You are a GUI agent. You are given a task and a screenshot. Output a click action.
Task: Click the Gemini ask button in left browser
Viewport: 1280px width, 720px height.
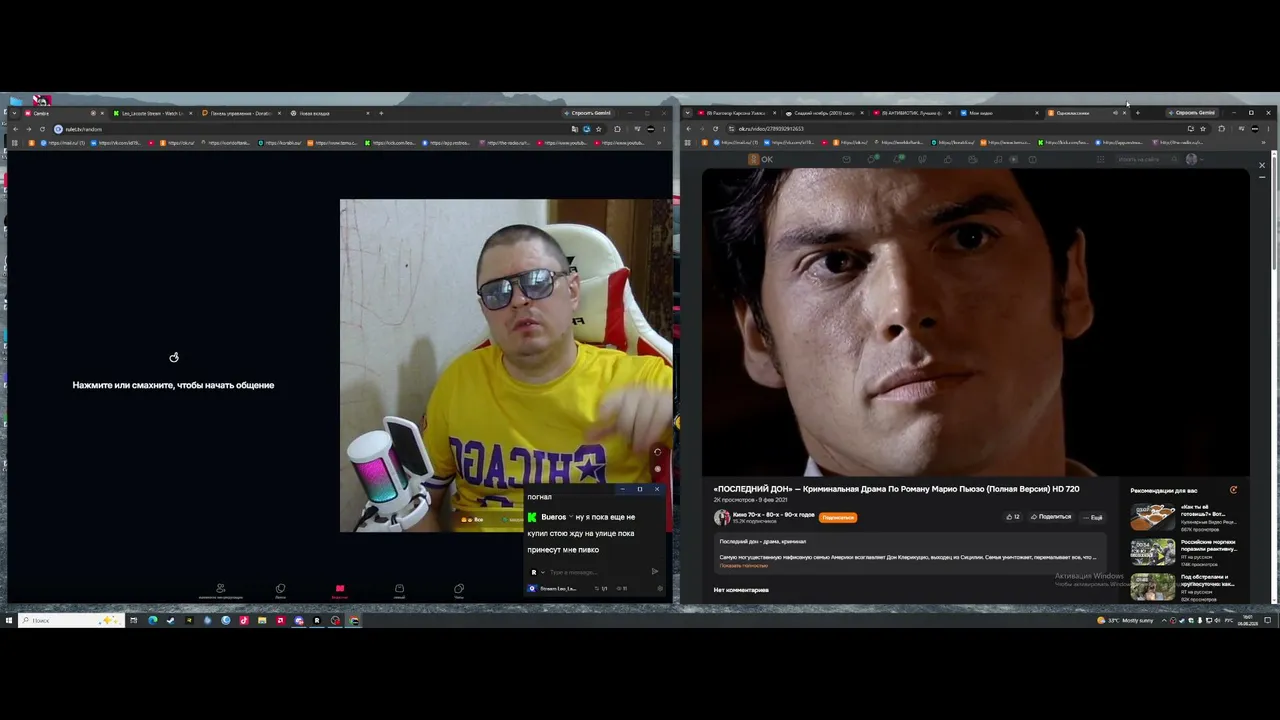click(590, 113)
